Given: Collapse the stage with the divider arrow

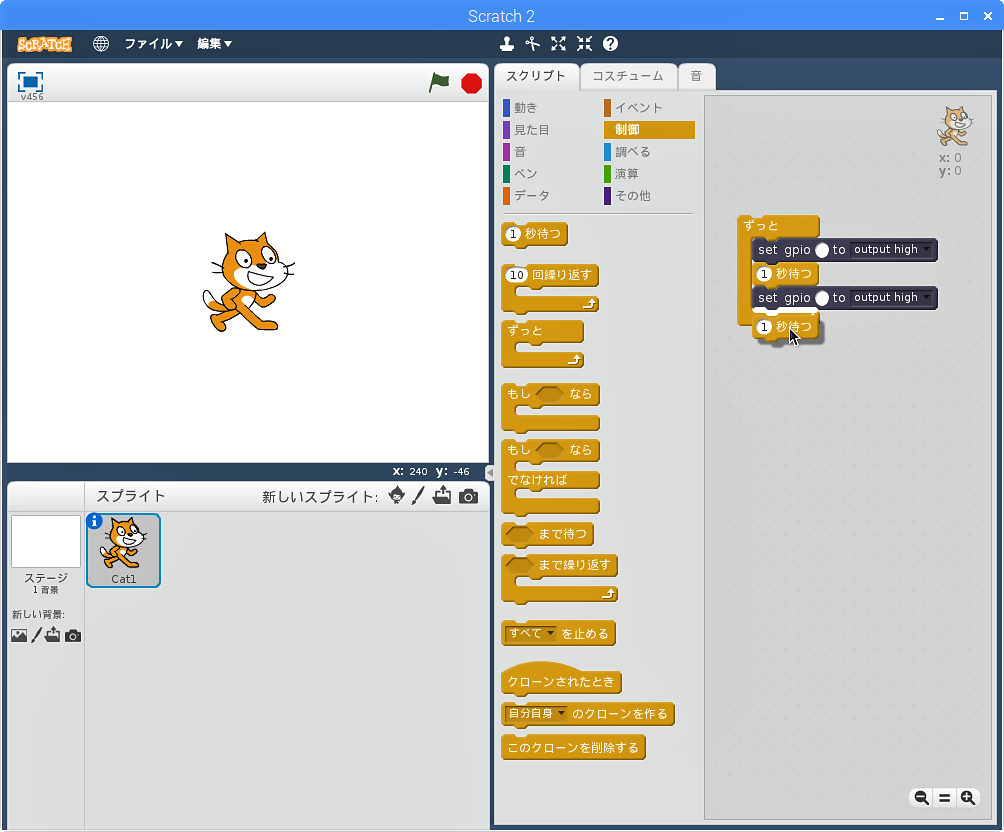Looking at the screenshot, I should coord(490,473).
